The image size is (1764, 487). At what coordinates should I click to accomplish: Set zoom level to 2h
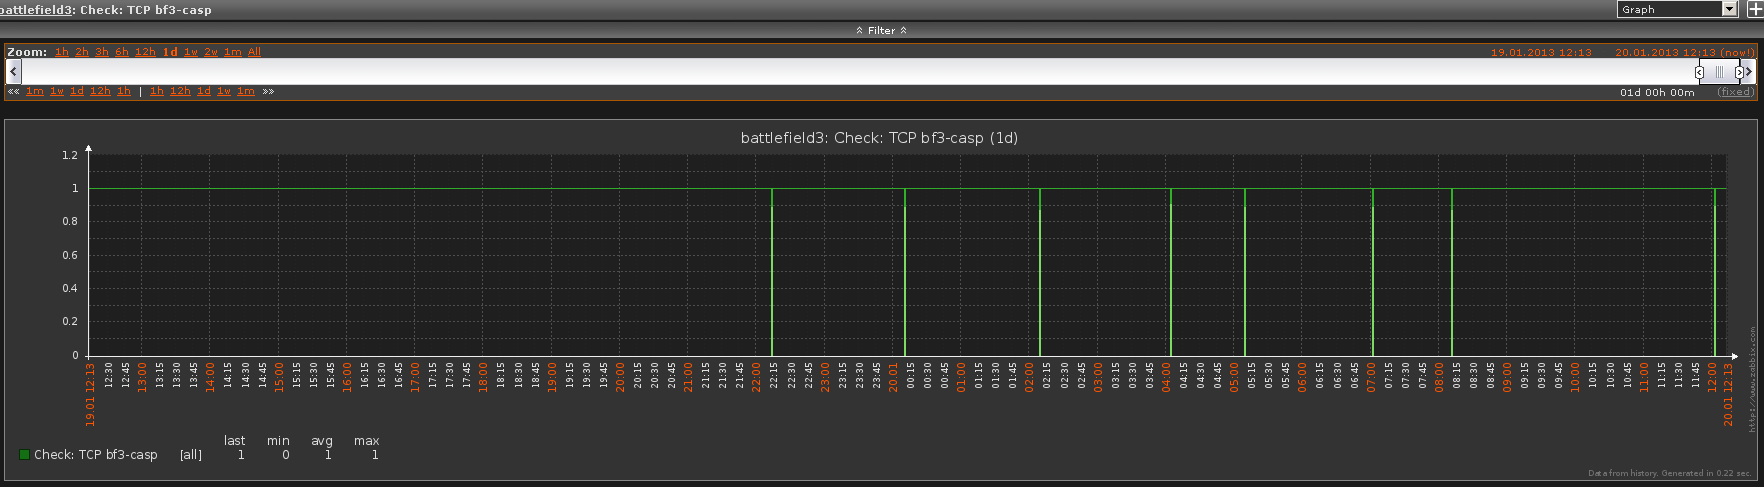82,52
